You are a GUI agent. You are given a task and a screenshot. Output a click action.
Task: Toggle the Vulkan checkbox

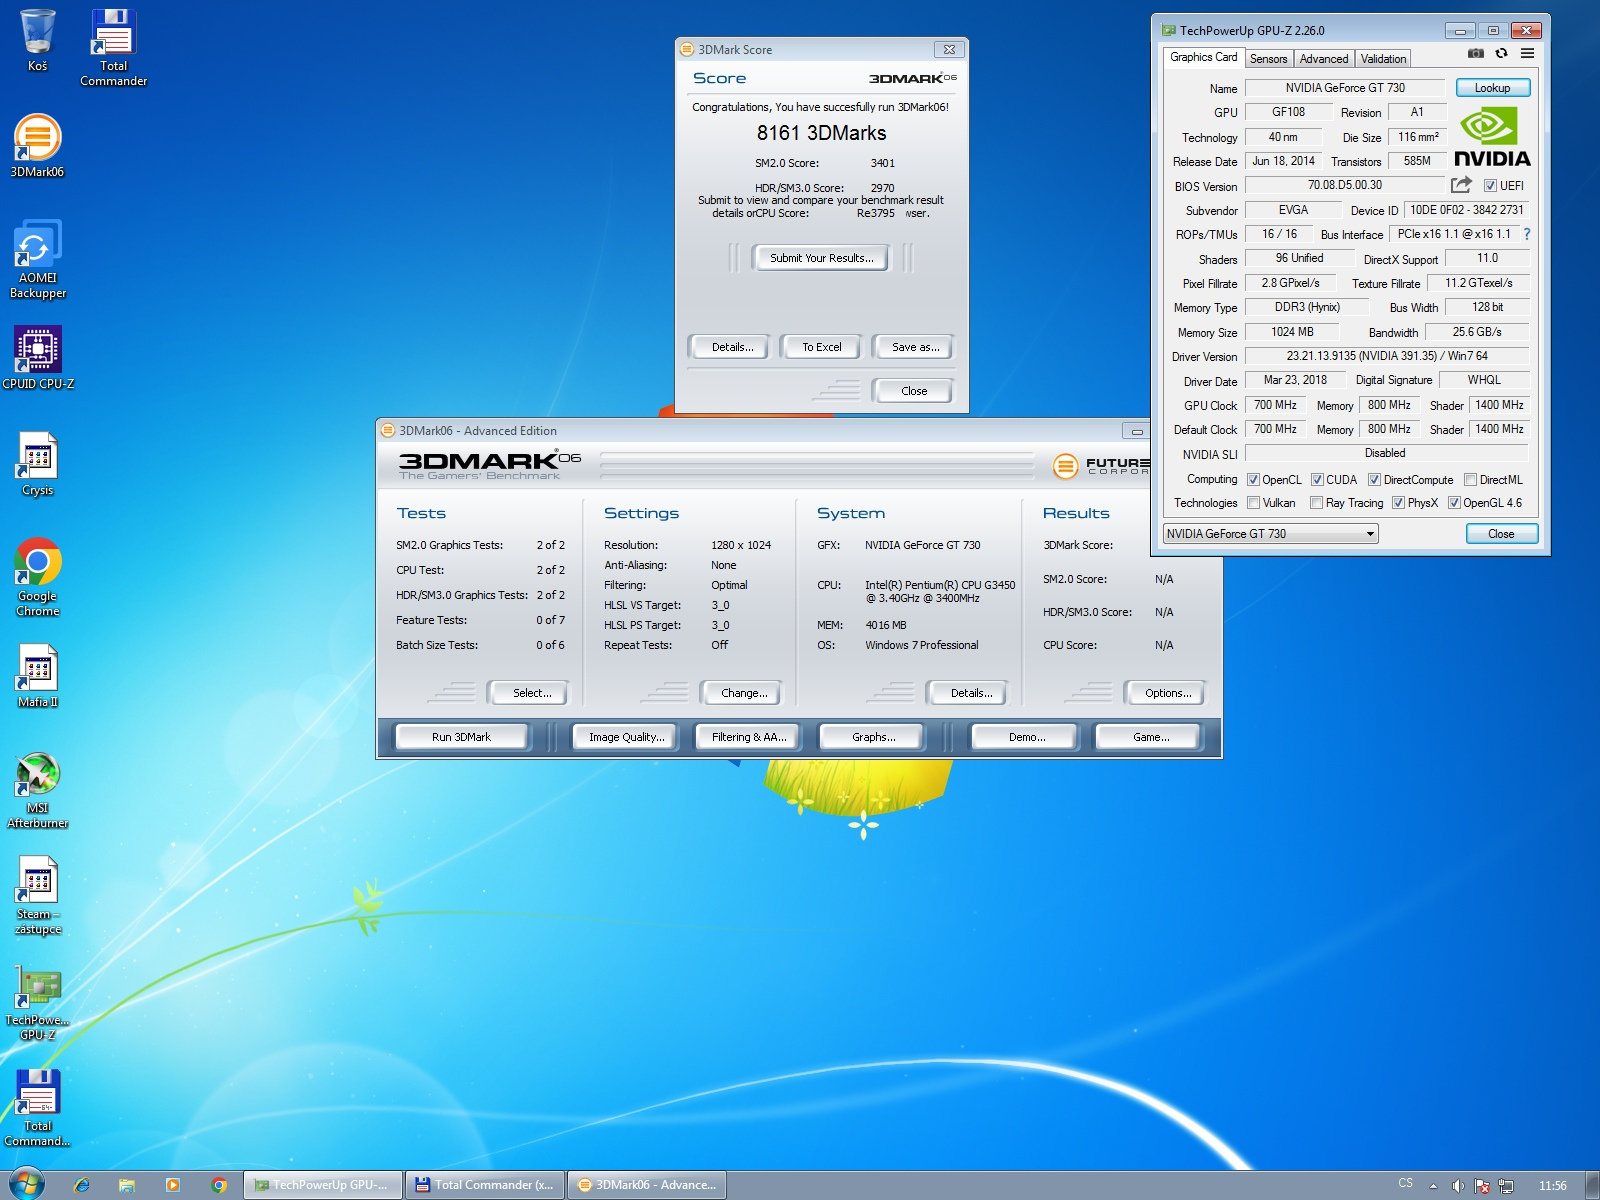click(x=1253, y=503)
